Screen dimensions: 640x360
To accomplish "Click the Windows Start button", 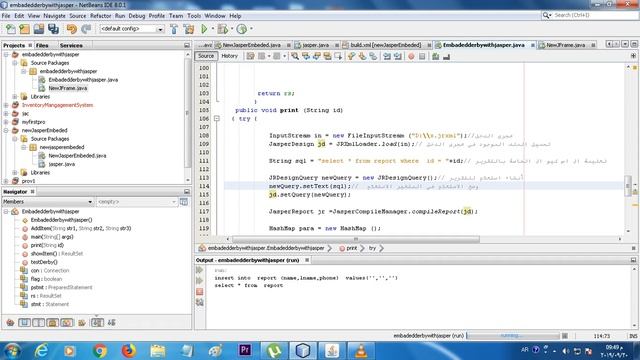I will [x=12, y=351].
